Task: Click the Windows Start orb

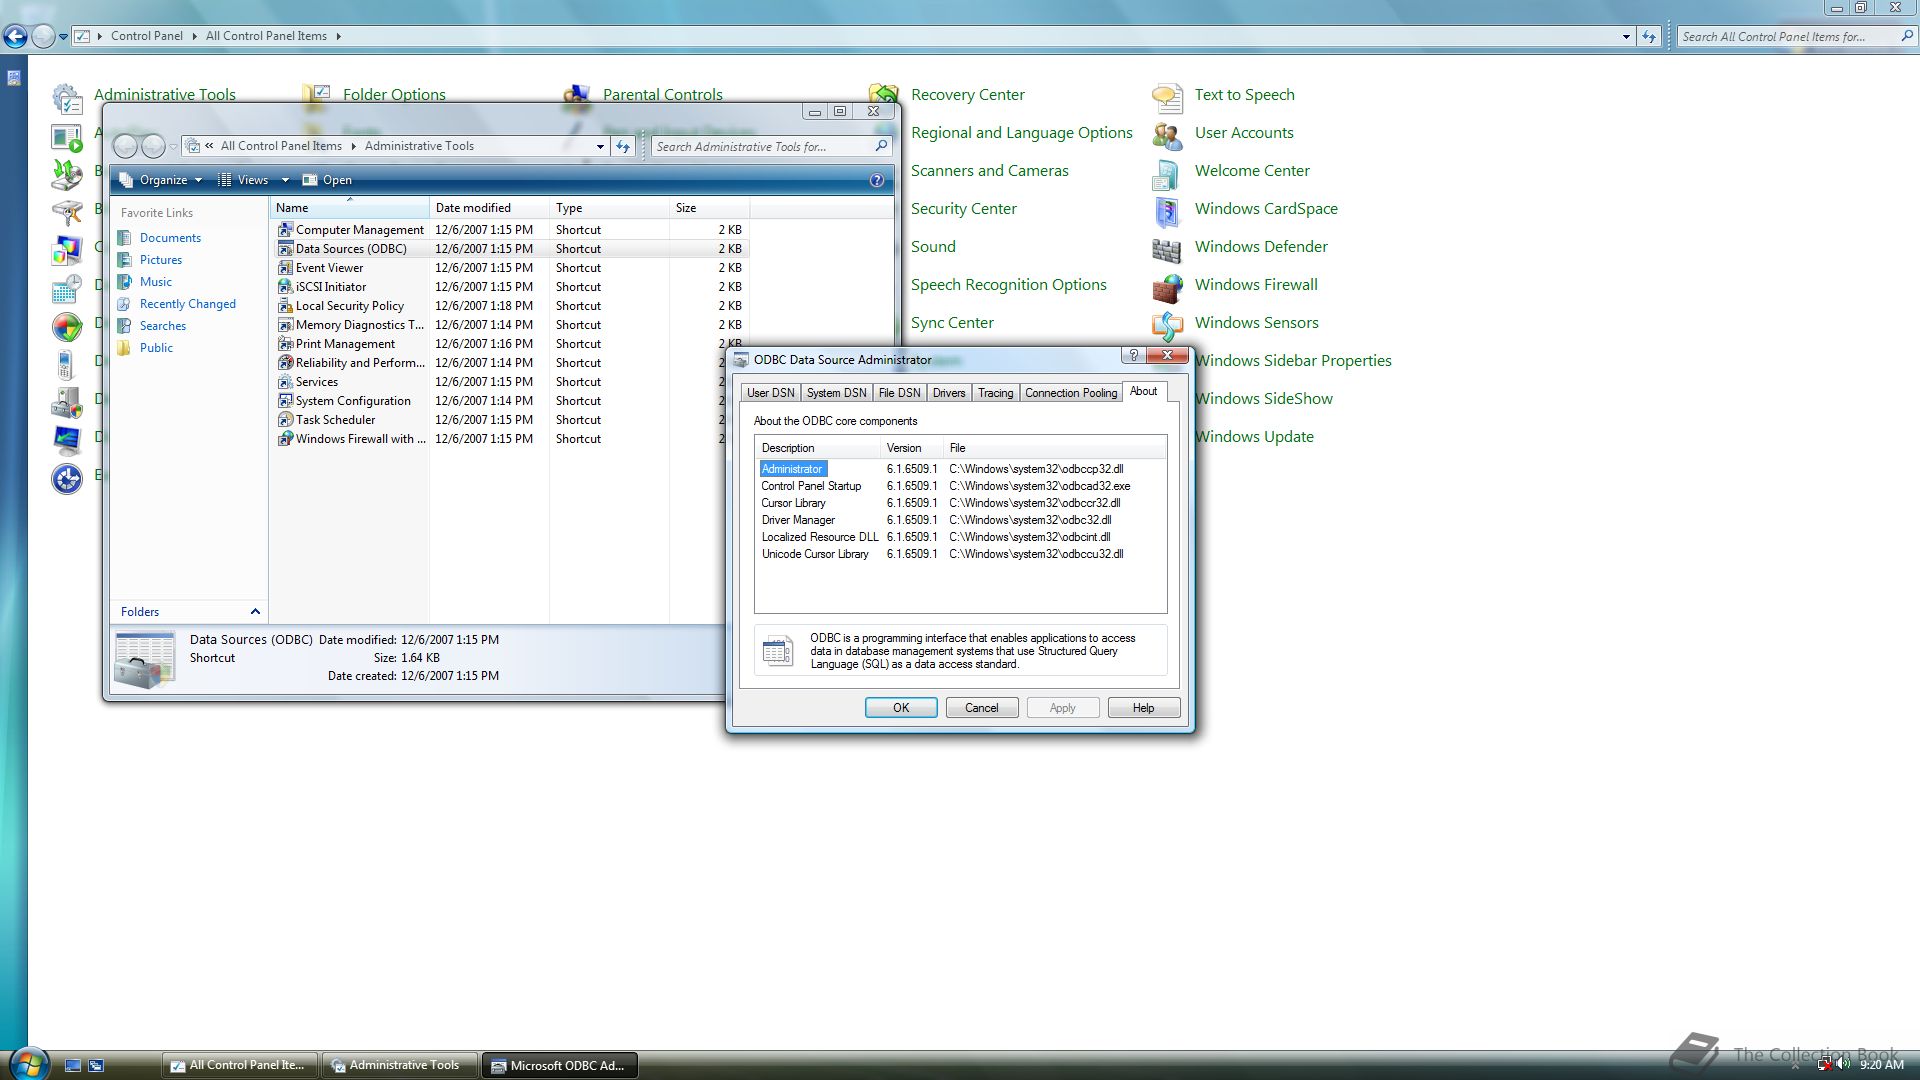Action: pyautogui.click(x=27, y=1063)
